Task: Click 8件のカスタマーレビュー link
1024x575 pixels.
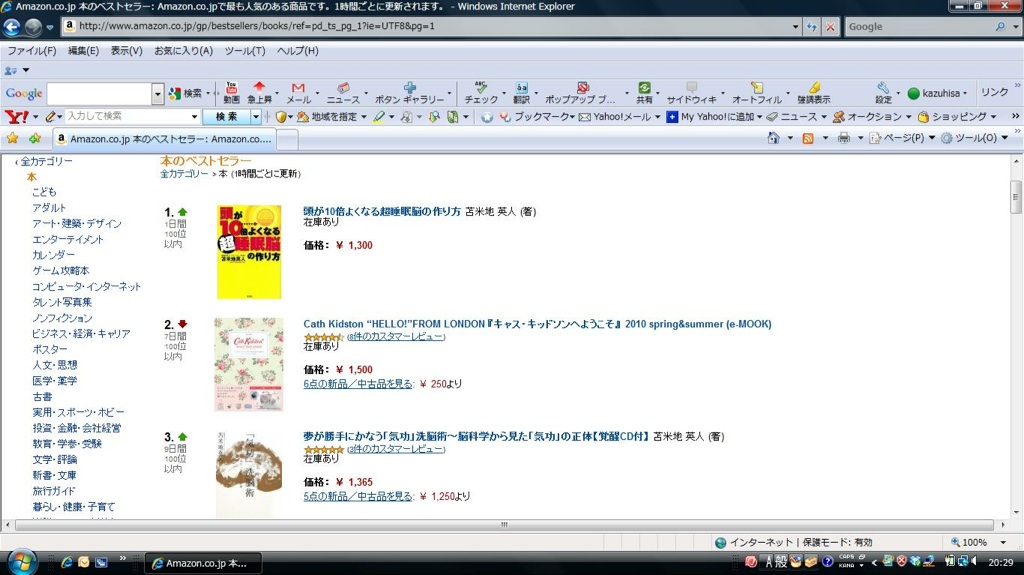Action: 396,337
